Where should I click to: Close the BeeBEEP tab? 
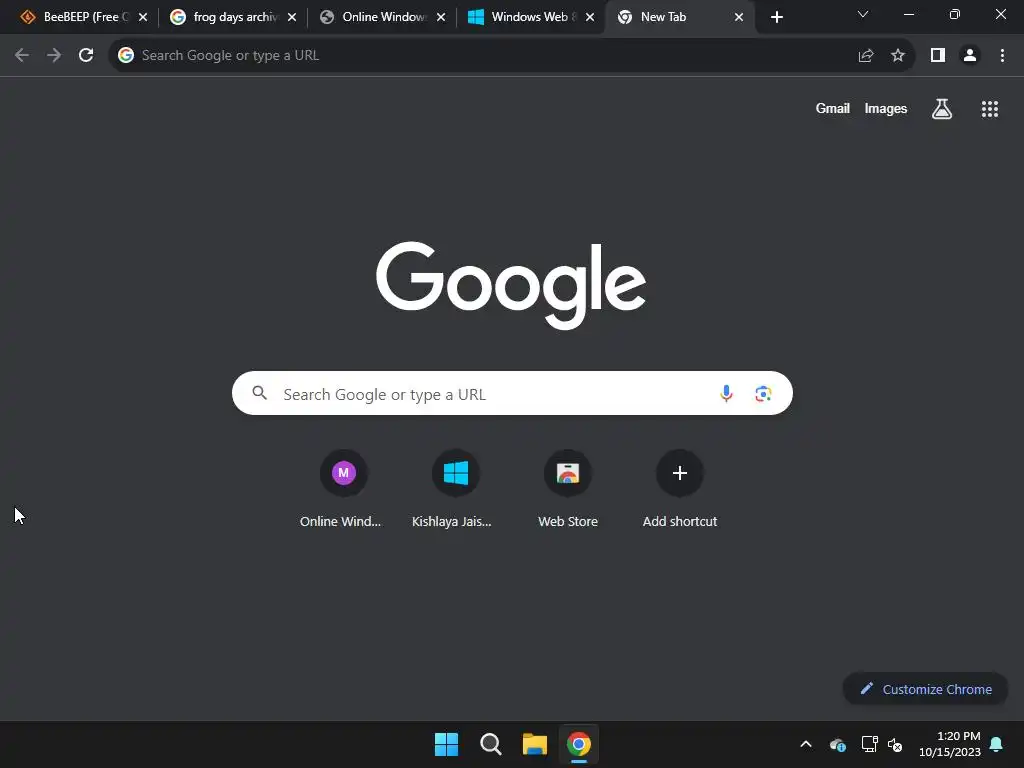click(x=143, y=18)
